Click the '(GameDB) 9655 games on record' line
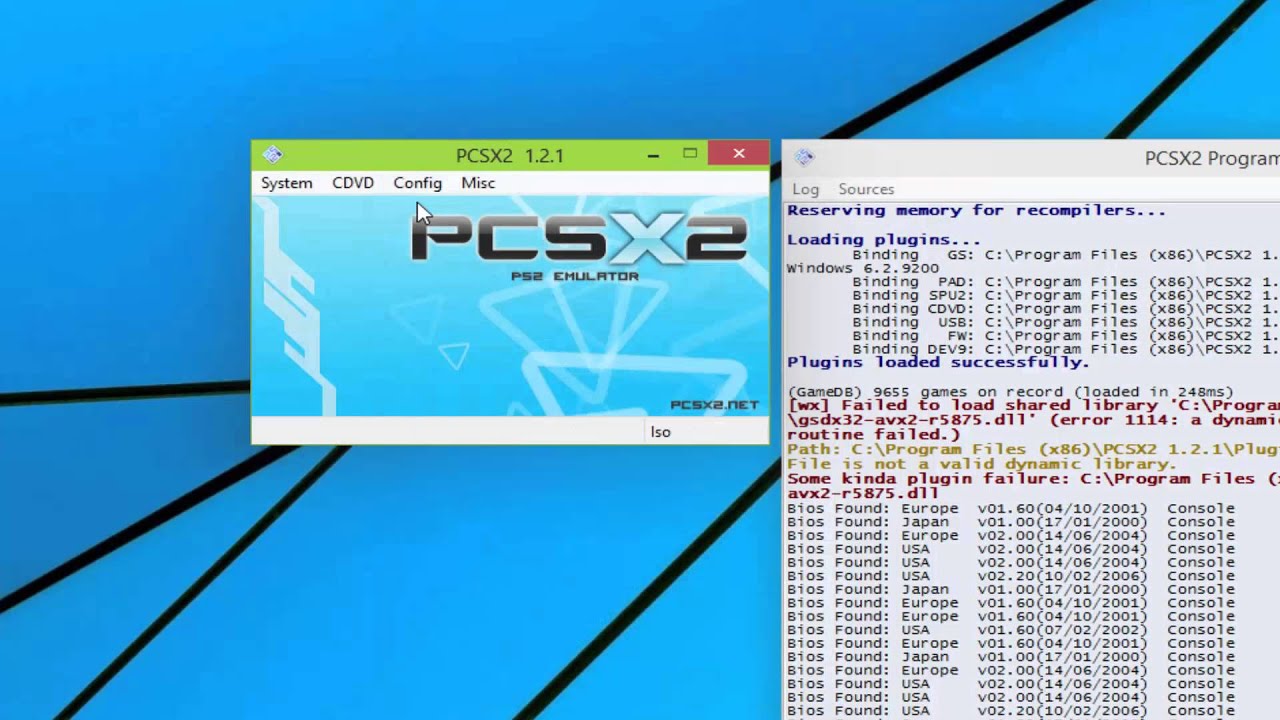The height and width of the screenshot is (720, 1280). tap(1010, 392)
